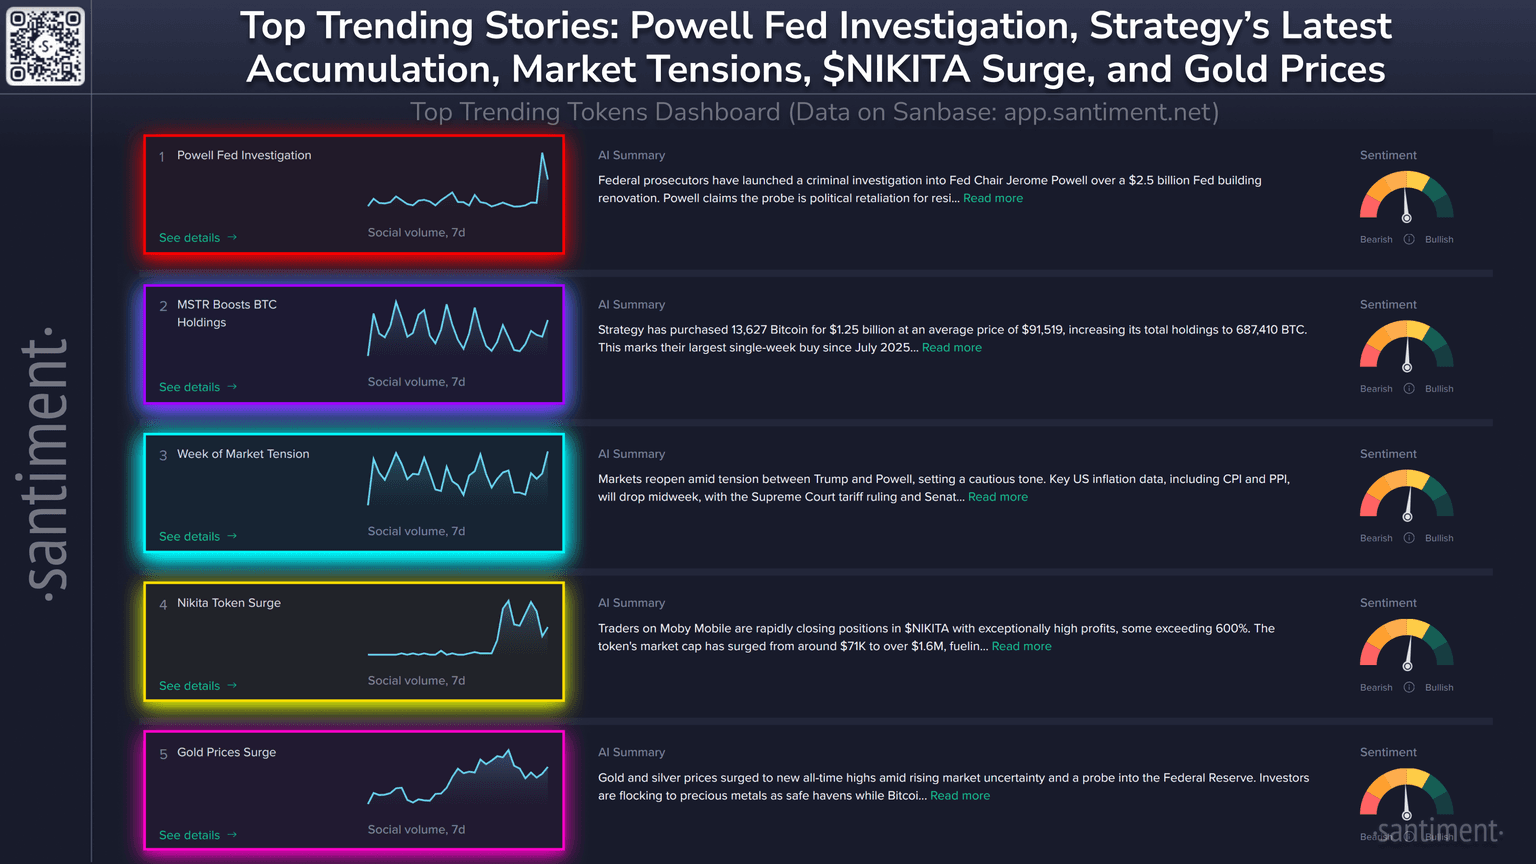Image resolution: width=1536 pixels, height=864 pixels.
Task: Read more of the Strategy Bitcoin purchase summary
Action: click(951, 348)
